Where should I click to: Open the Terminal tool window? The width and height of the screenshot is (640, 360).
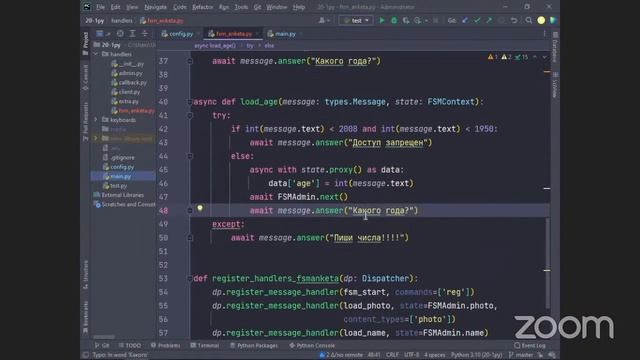coord(205,345)
